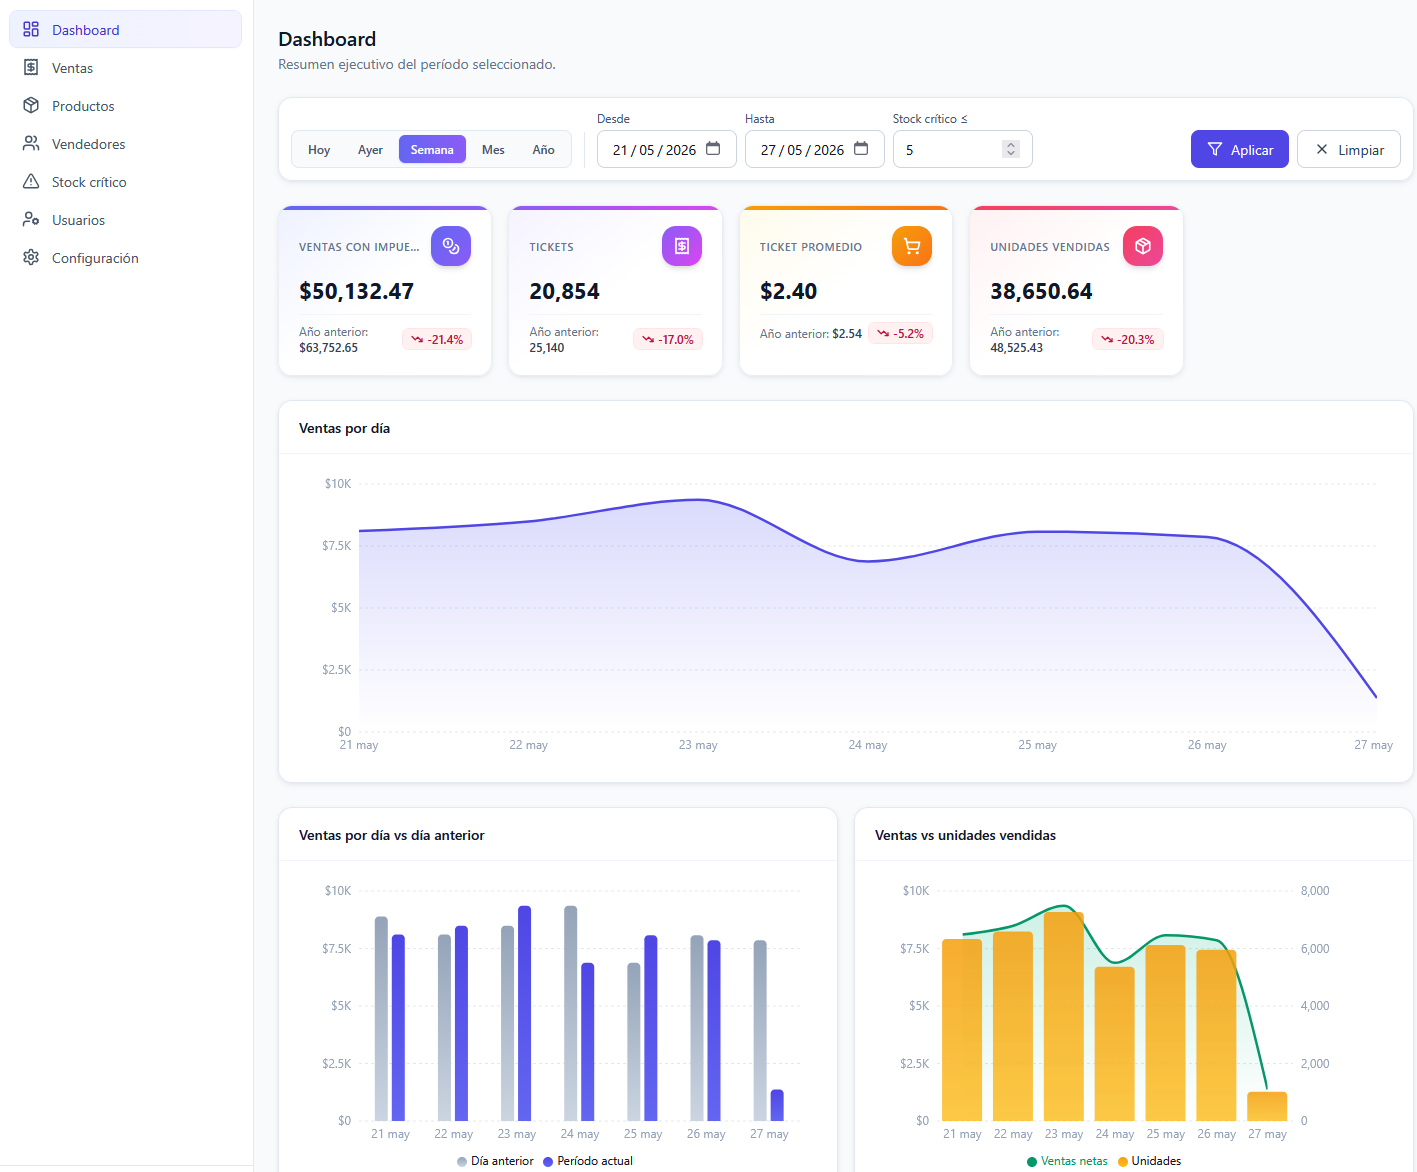
Task: Click the Ventas vs unidades vendidas title
Action: click(x=965, y=835)
